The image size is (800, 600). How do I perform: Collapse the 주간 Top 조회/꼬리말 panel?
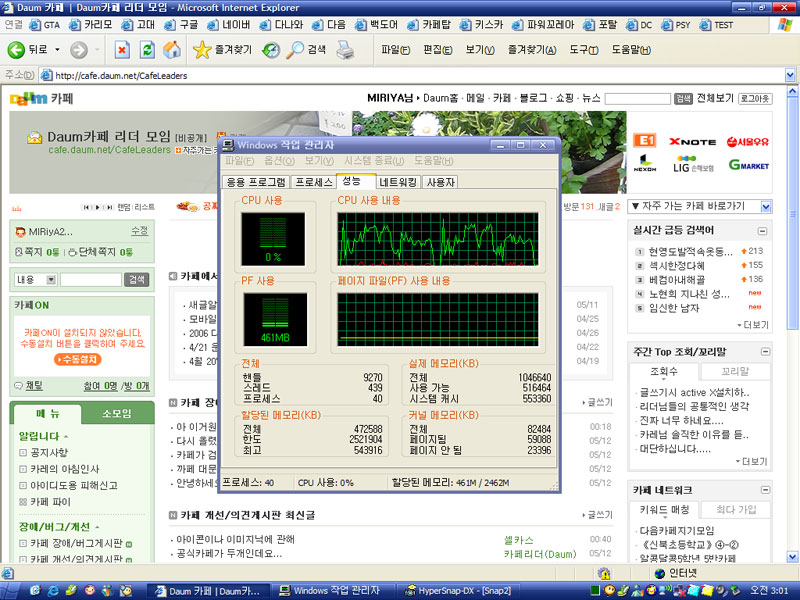765,352
